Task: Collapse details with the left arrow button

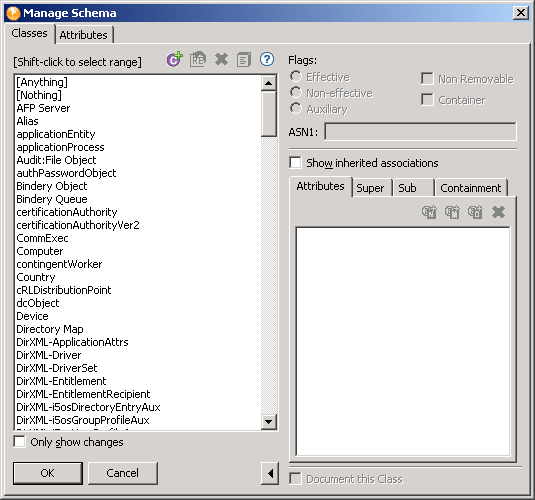Action: (x=270, y=473)
